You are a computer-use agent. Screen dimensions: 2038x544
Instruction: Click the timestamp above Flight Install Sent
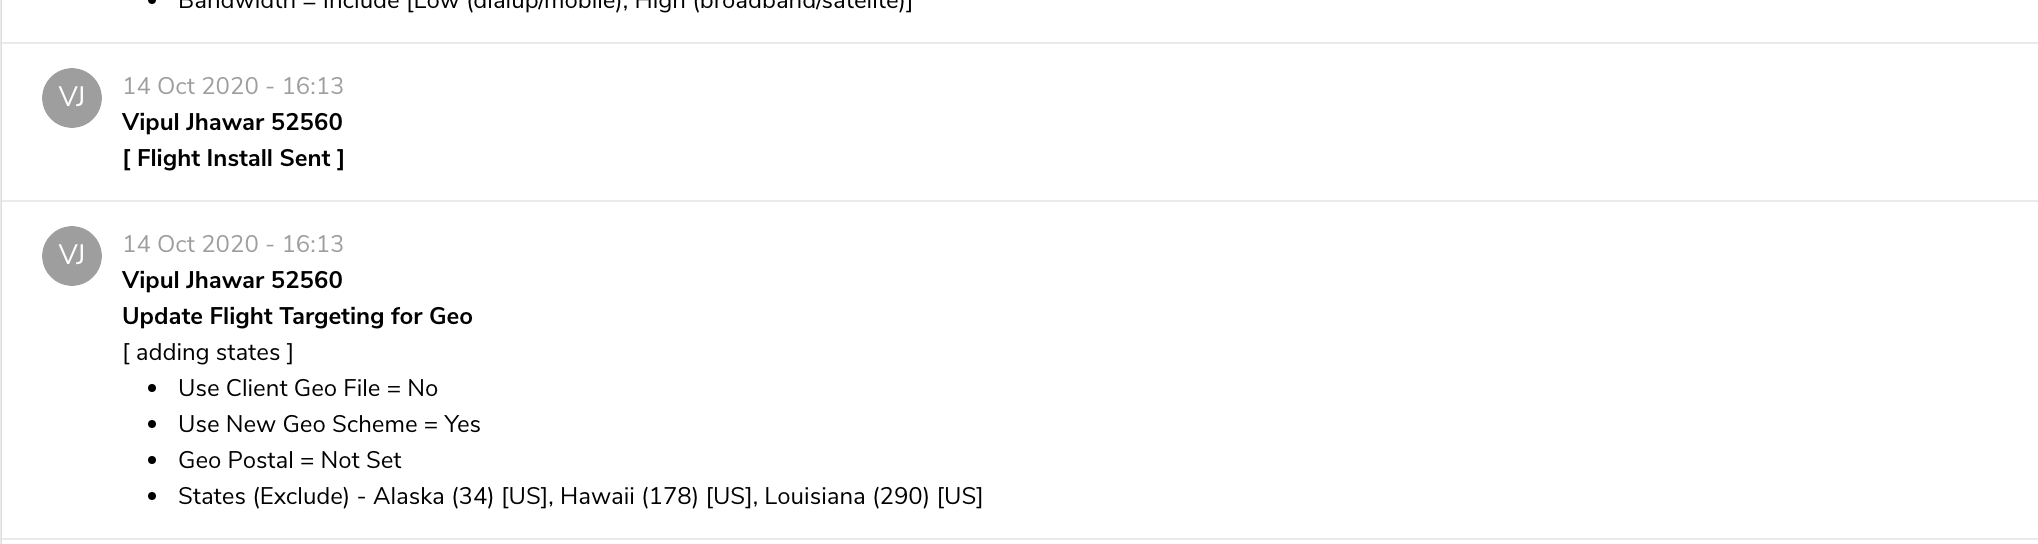click(233, 86)
